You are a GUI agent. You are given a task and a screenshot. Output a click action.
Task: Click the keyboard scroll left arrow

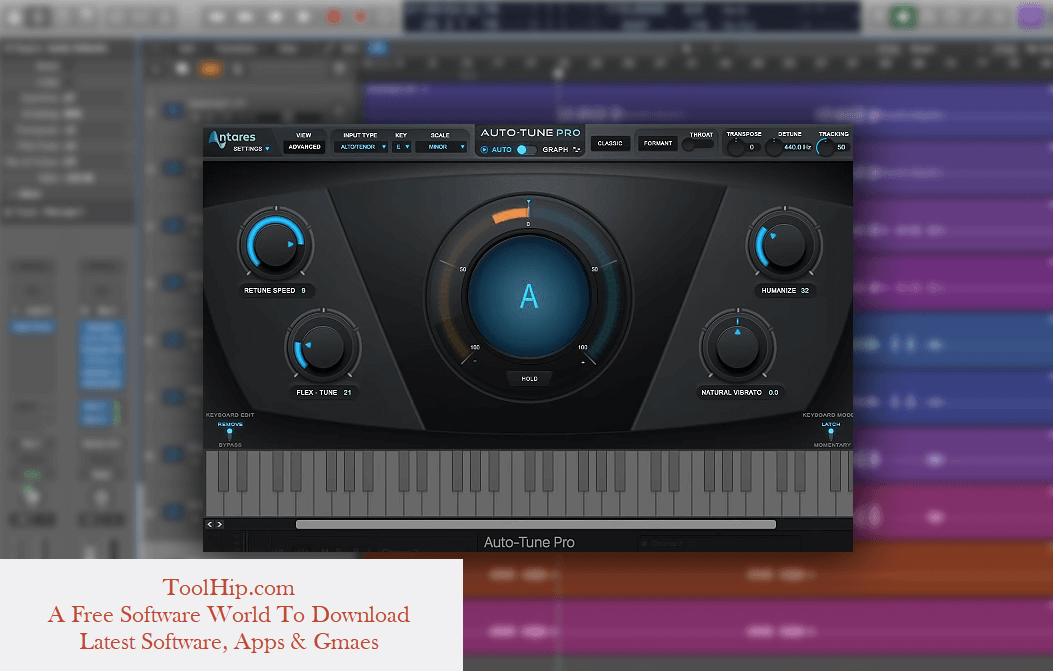[210, 525]
